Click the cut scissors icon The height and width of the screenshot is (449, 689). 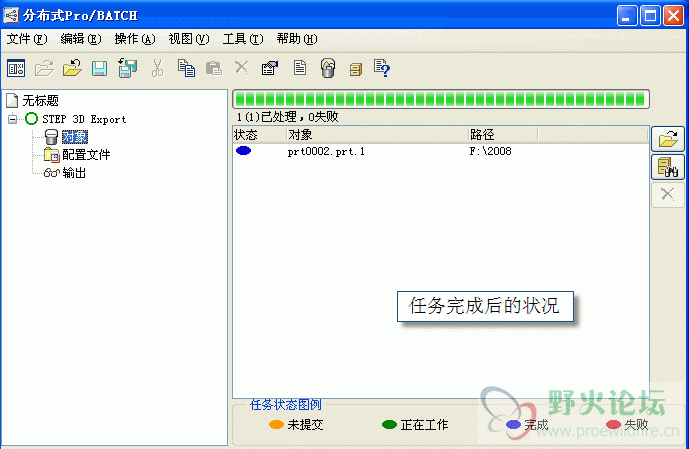point(157,69)
